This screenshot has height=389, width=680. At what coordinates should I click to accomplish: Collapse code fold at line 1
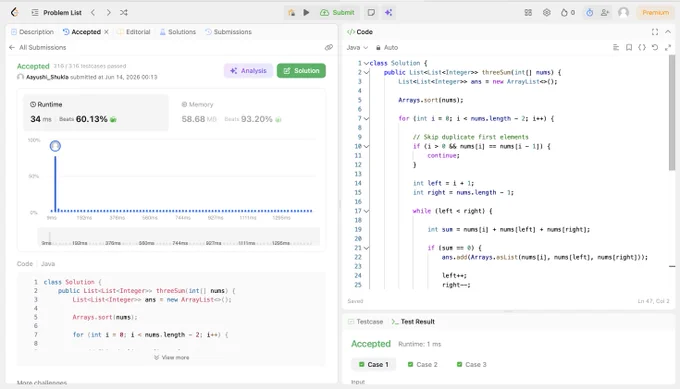366,63
